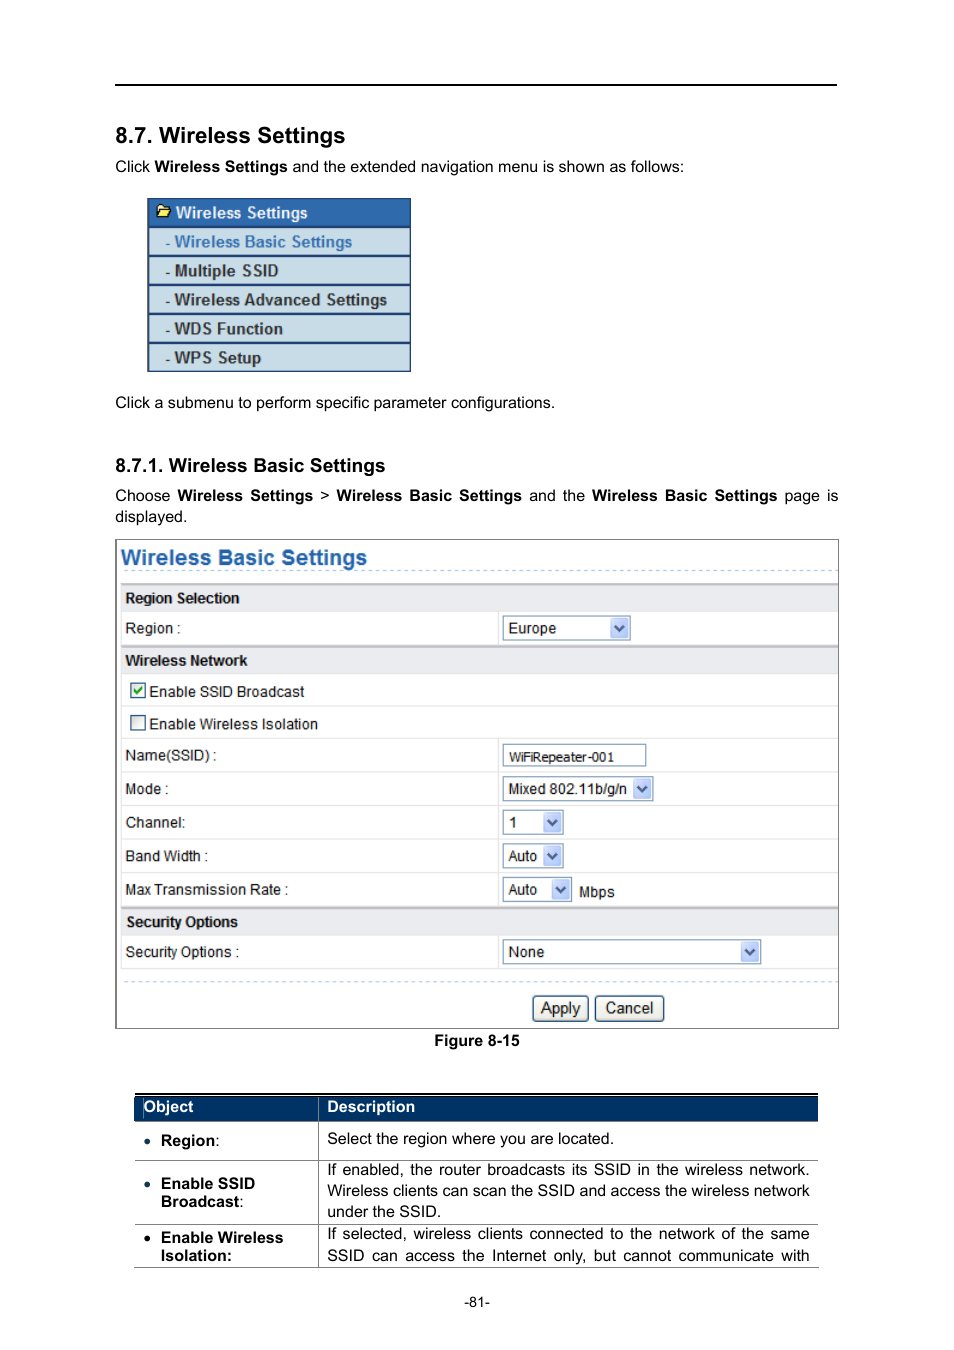Click the Mbps unit label
This screenshot has width=954, height=1350.
coord(597,892)
